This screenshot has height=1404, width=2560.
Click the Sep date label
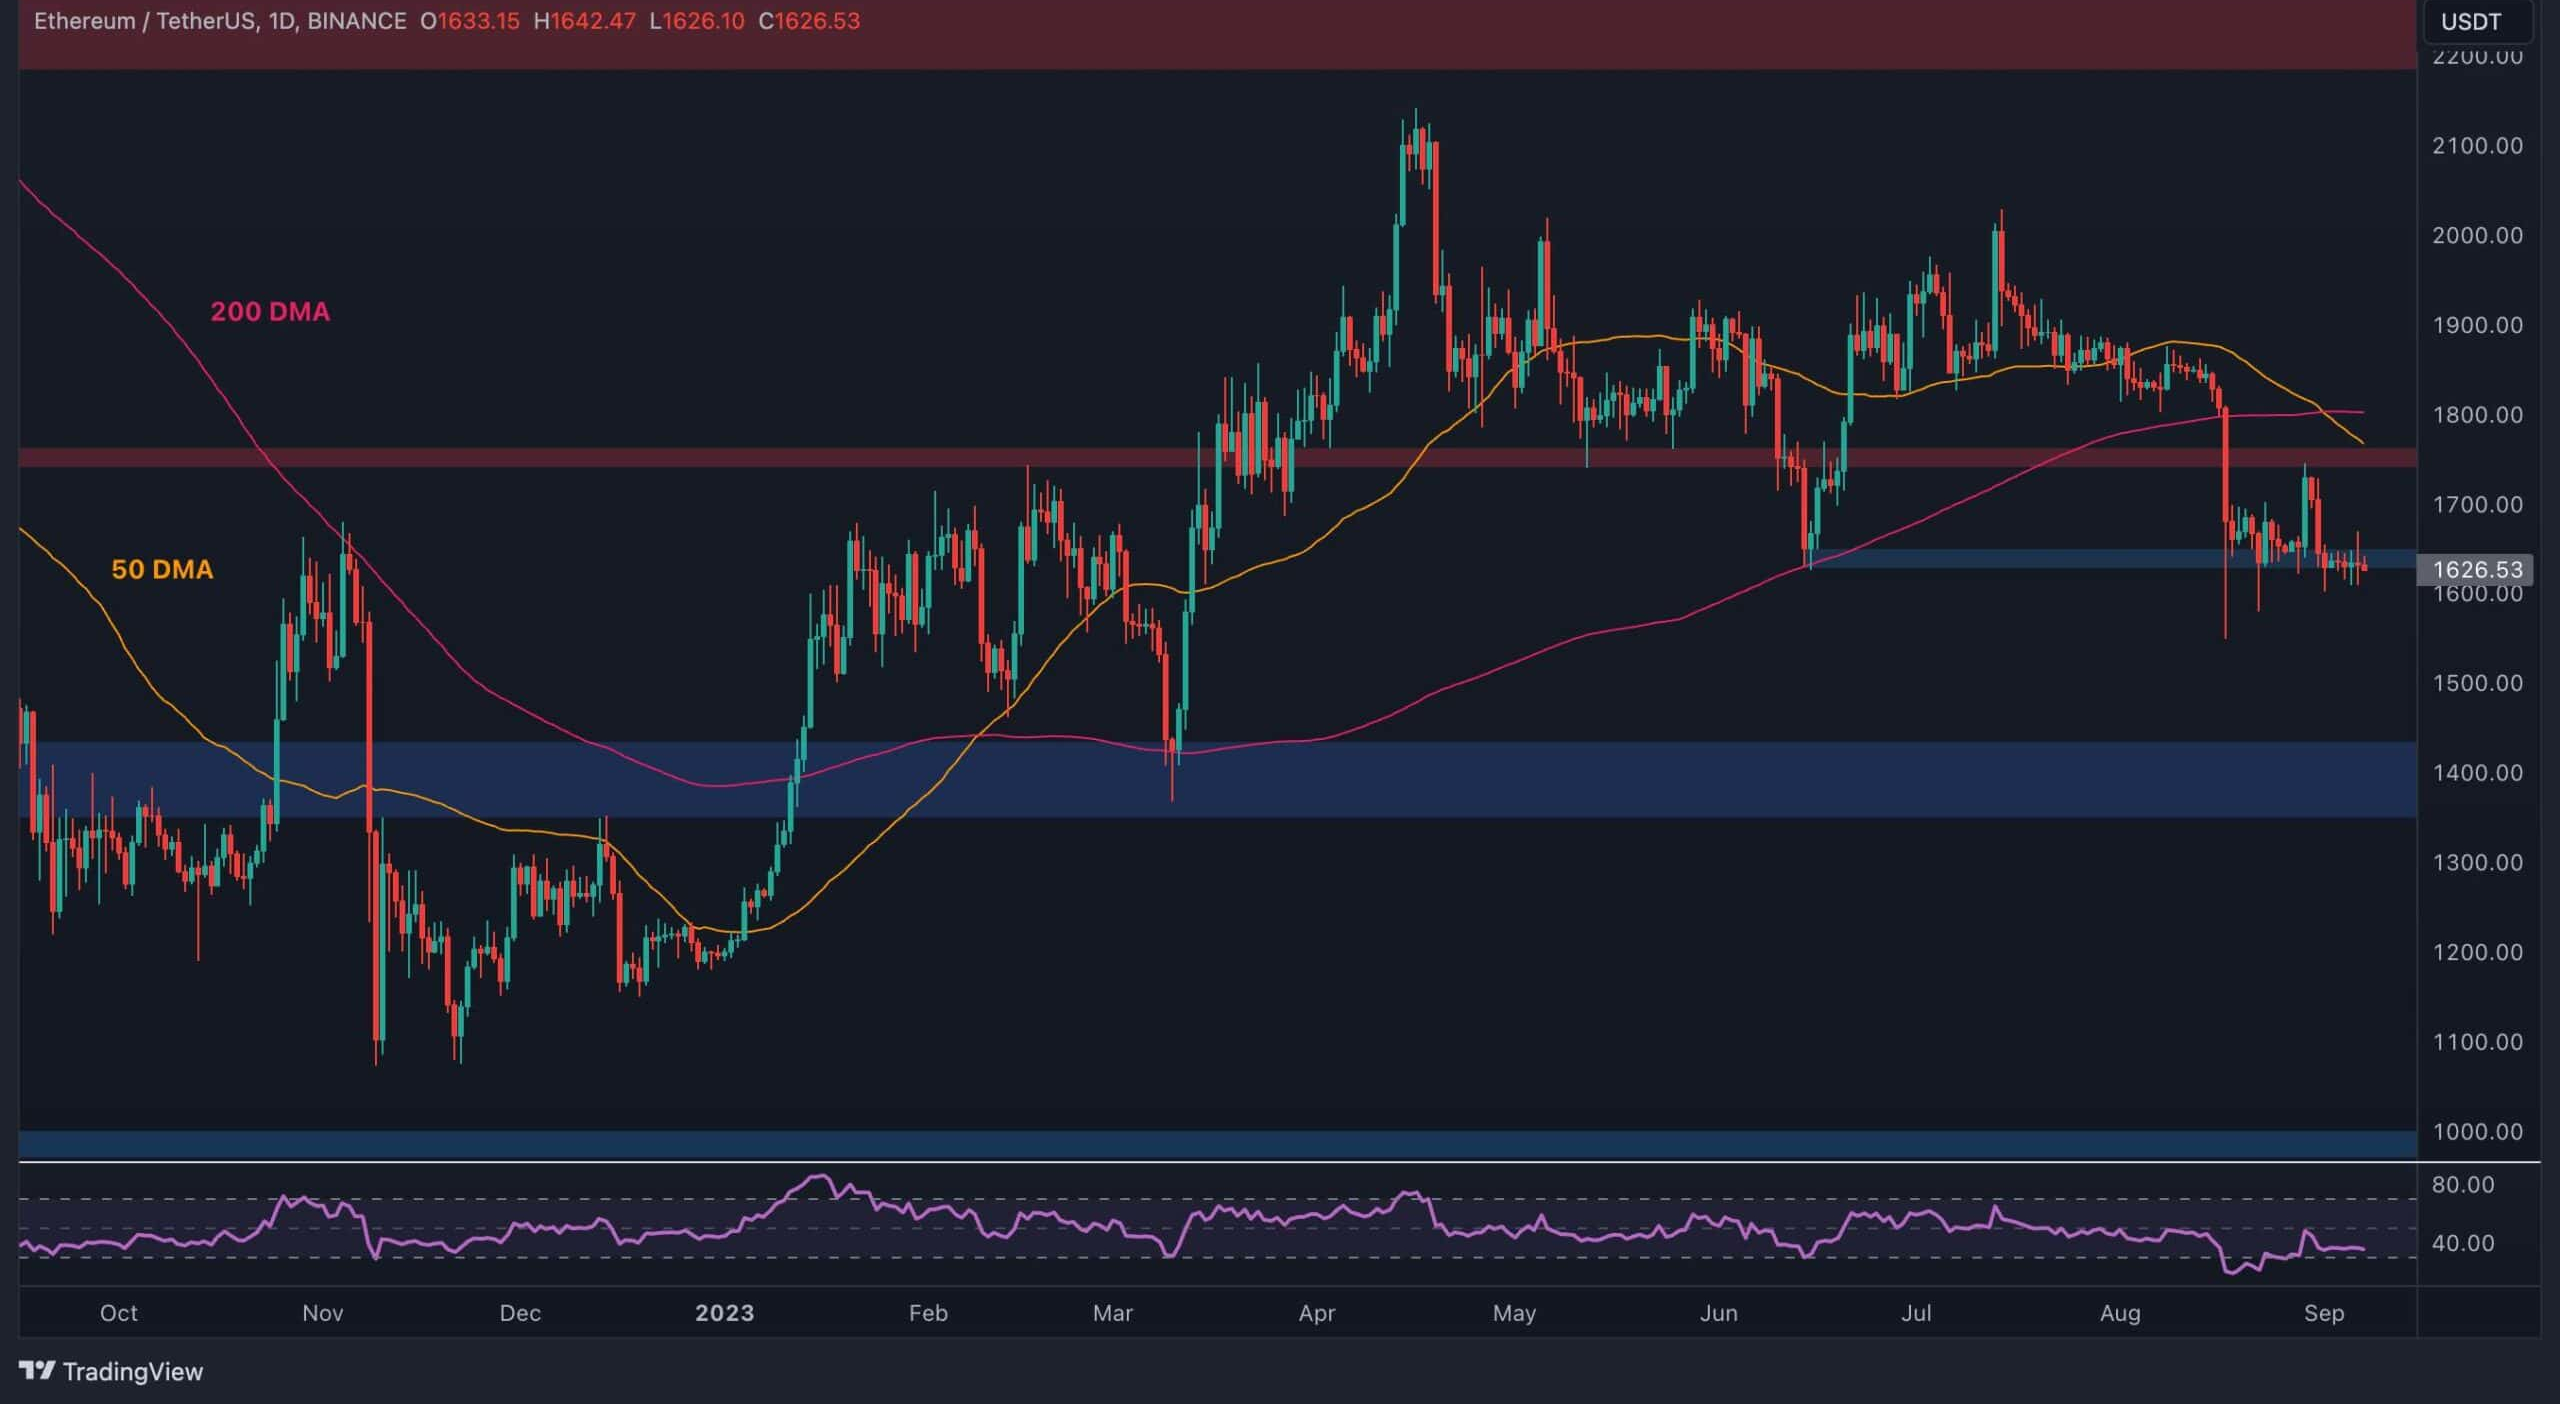[2324, 1313]
